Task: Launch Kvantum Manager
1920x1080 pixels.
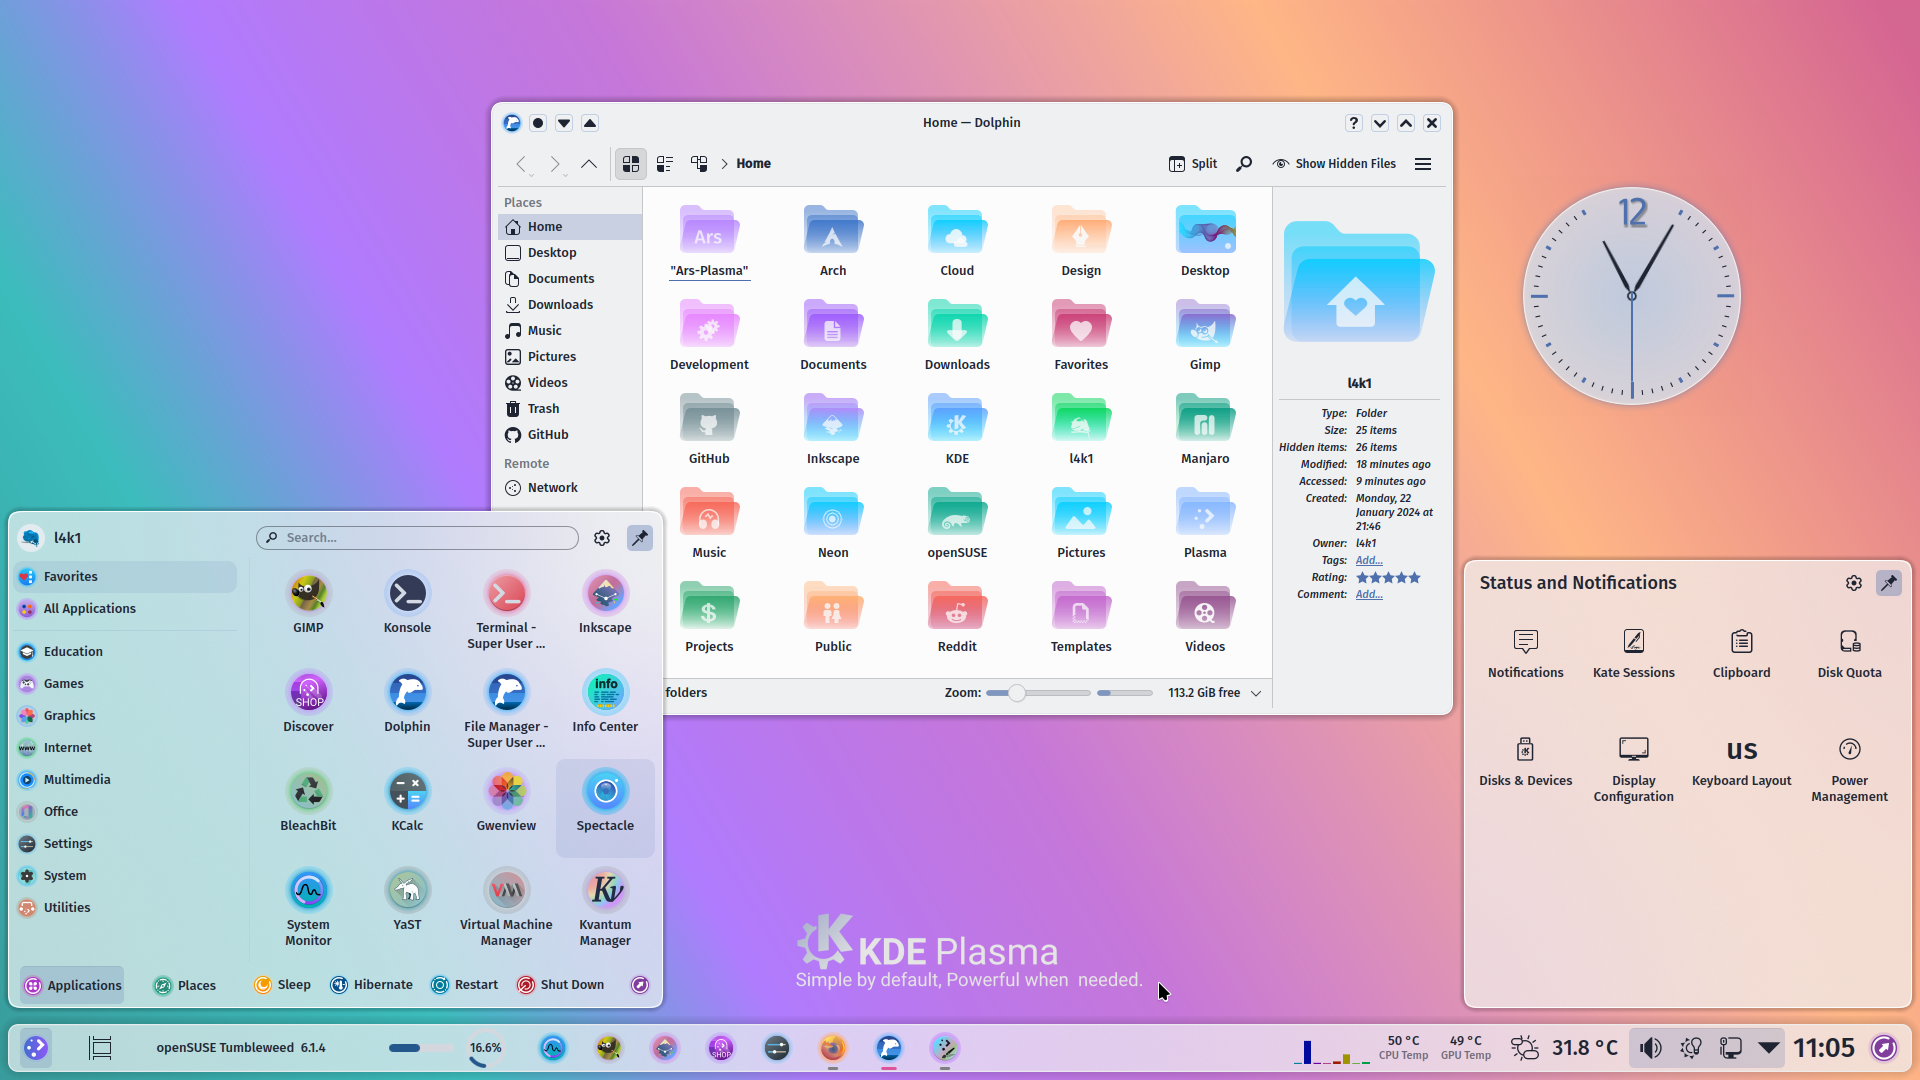Action: click(x=605, y=908)
